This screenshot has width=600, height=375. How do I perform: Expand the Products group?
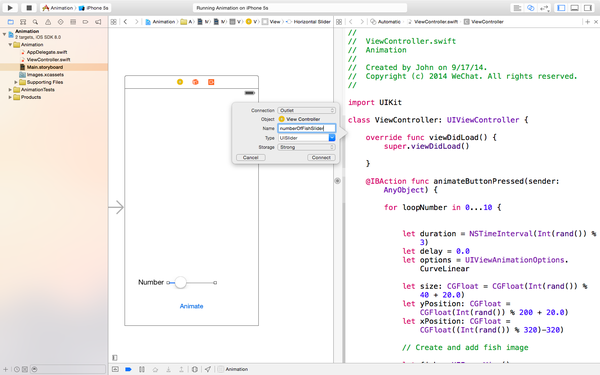pos(10,97)
